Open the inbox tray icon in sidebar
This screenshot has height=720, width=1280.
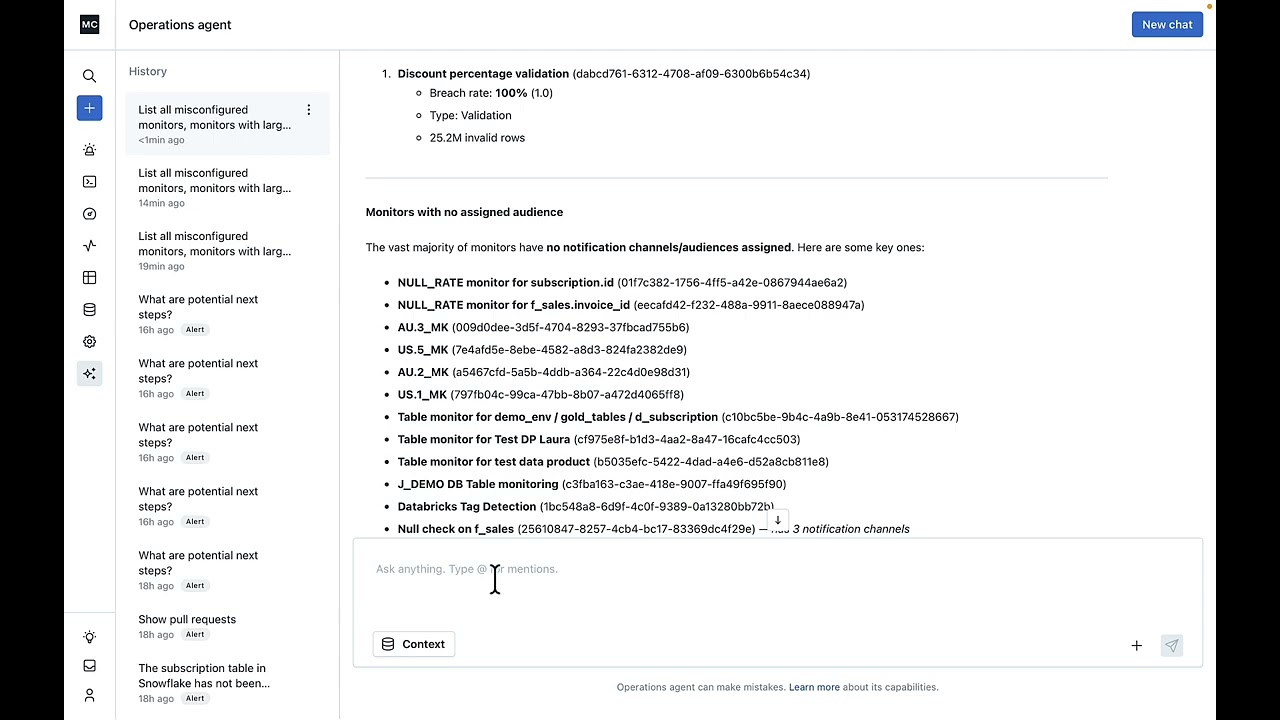tap(89, 666)
